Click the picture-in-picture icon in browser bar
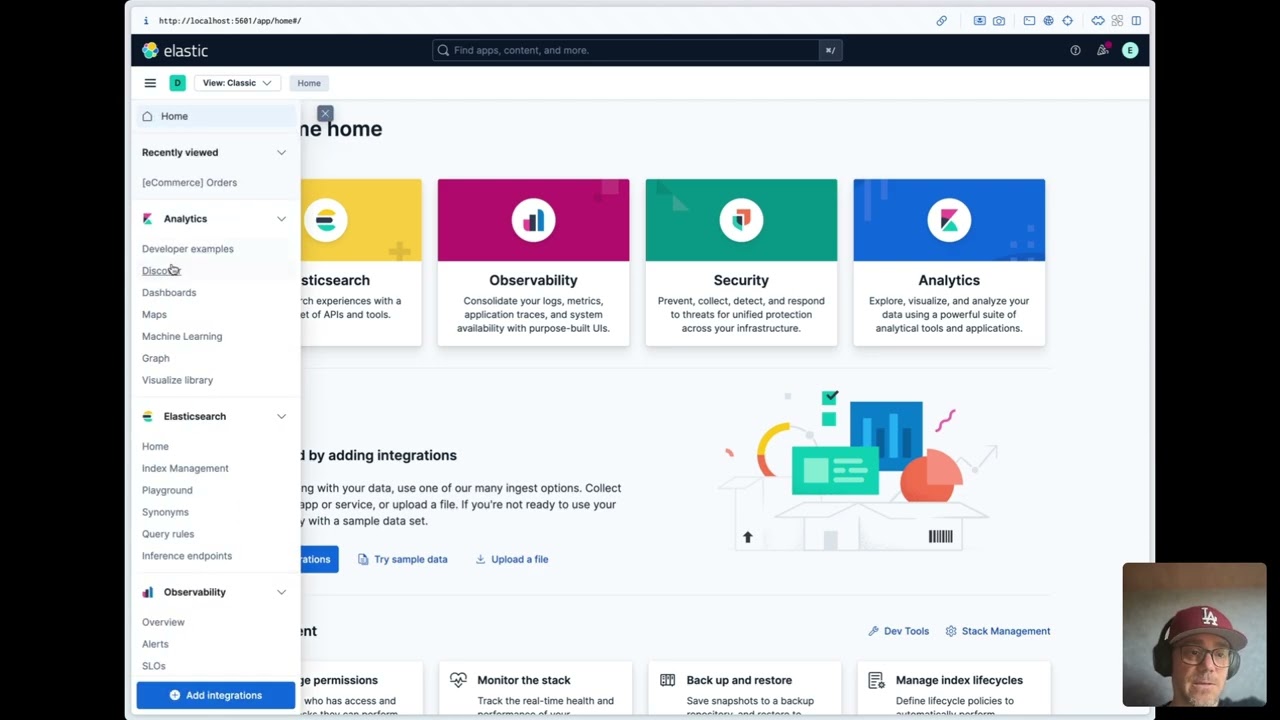Screen dimensions: 1280x720 [979, 20]
